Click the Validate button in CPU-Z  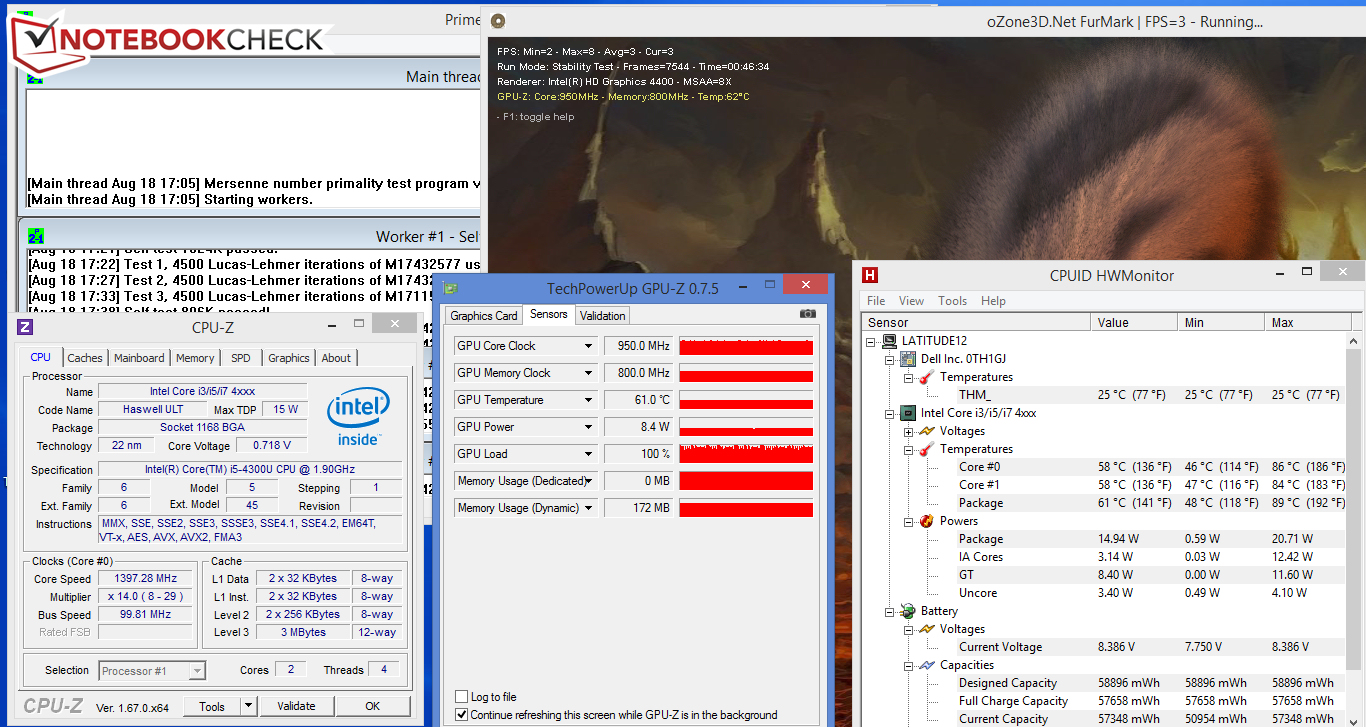pyautogui.click(x=296, y=706)
